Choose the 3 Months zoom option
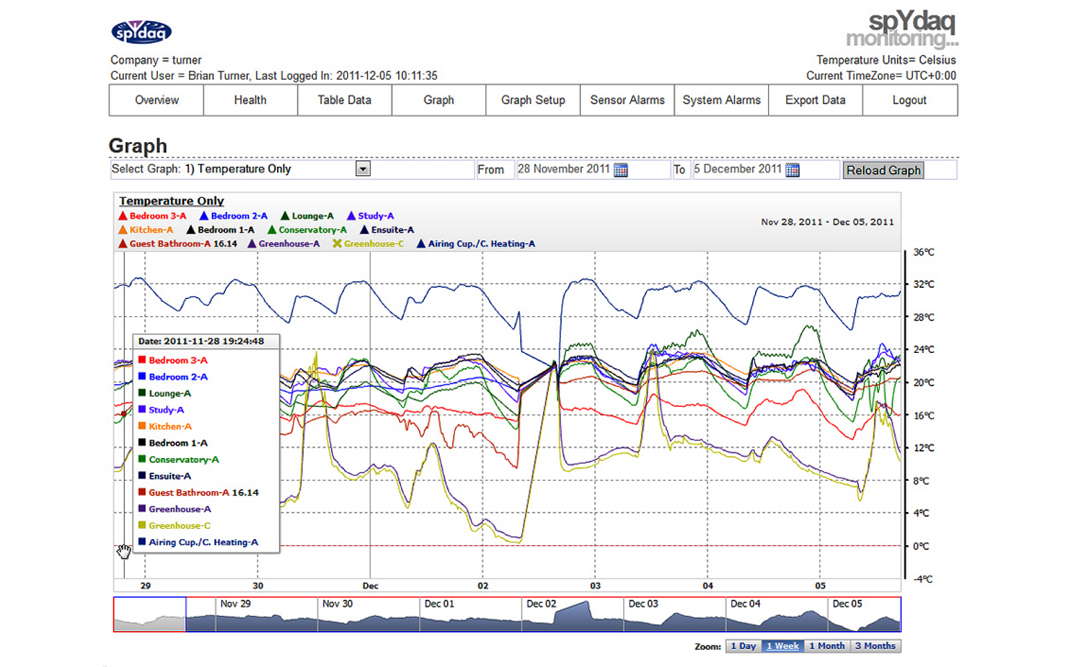 pos(875,646)
